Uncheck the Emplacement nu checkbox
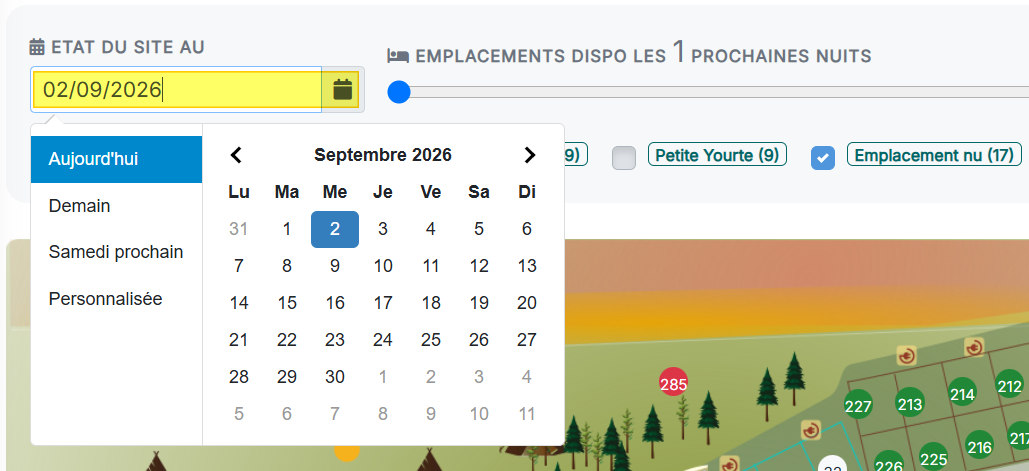The height and width of the screenshot is (471, 1029). [823, 157]
